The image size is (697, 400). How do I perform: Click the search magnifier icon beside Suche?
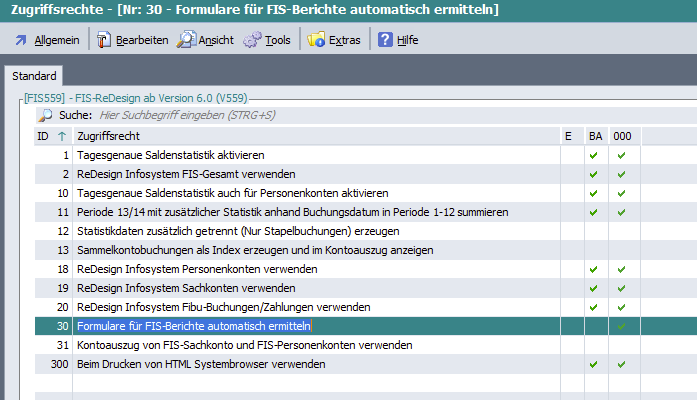[45, 115]
